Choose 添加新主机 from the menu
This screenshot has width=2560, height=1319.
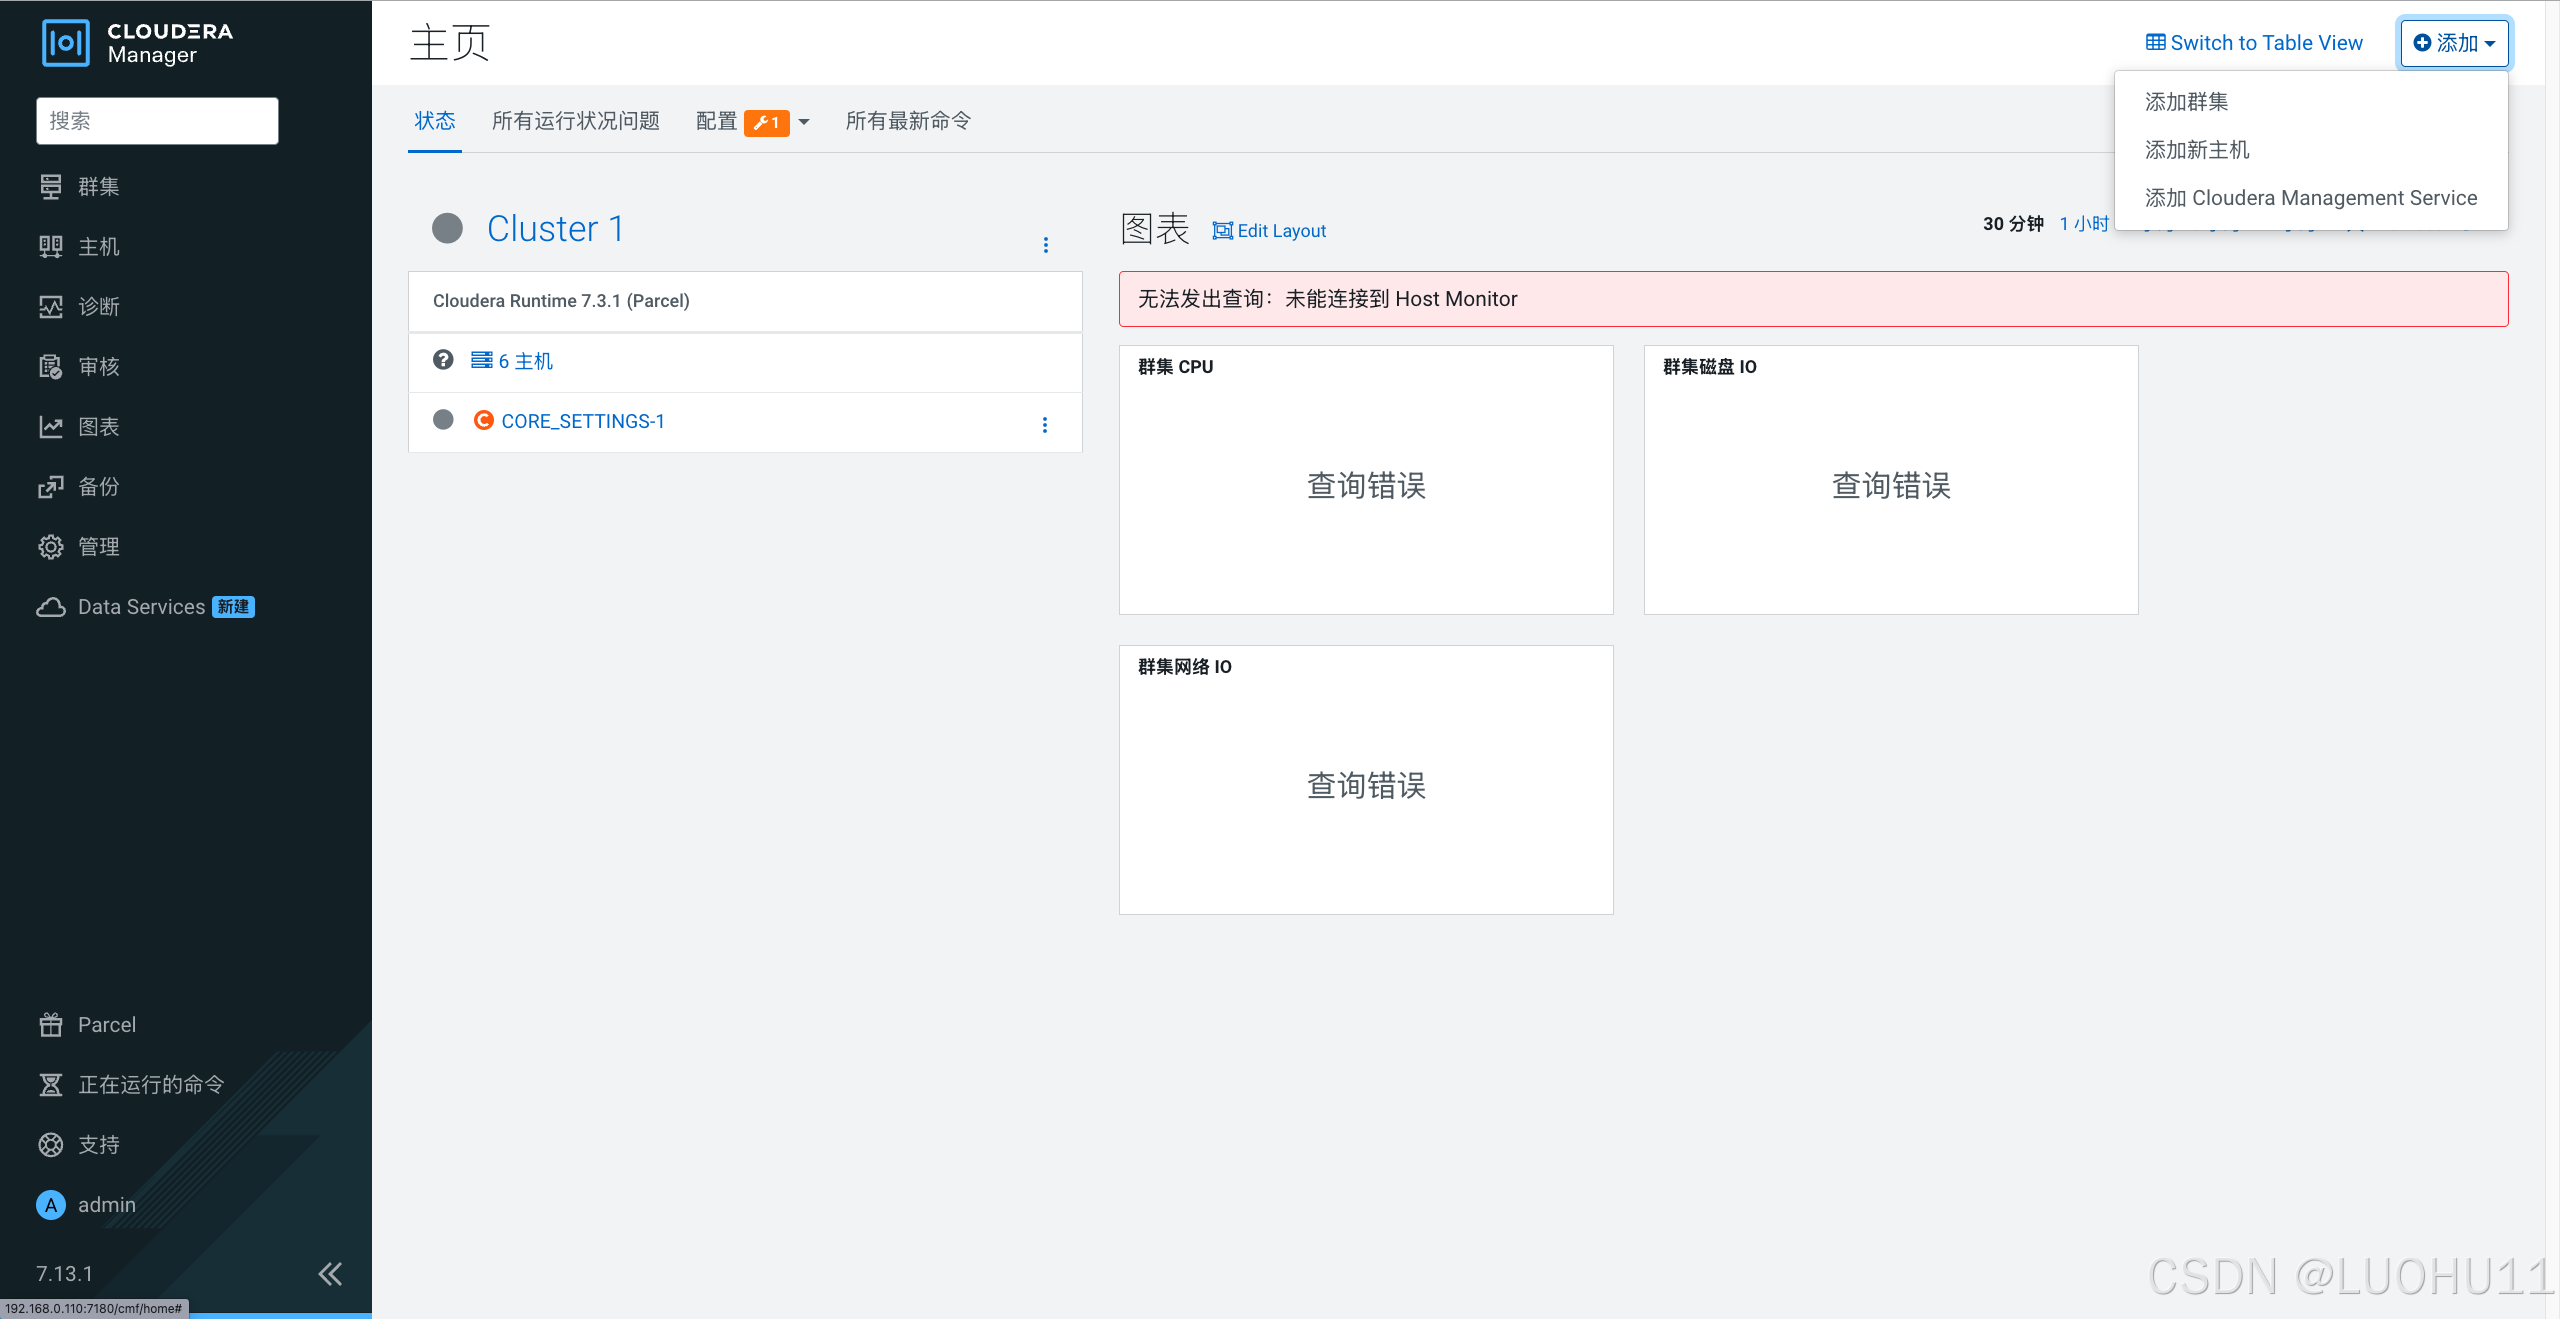(2197, 150)
